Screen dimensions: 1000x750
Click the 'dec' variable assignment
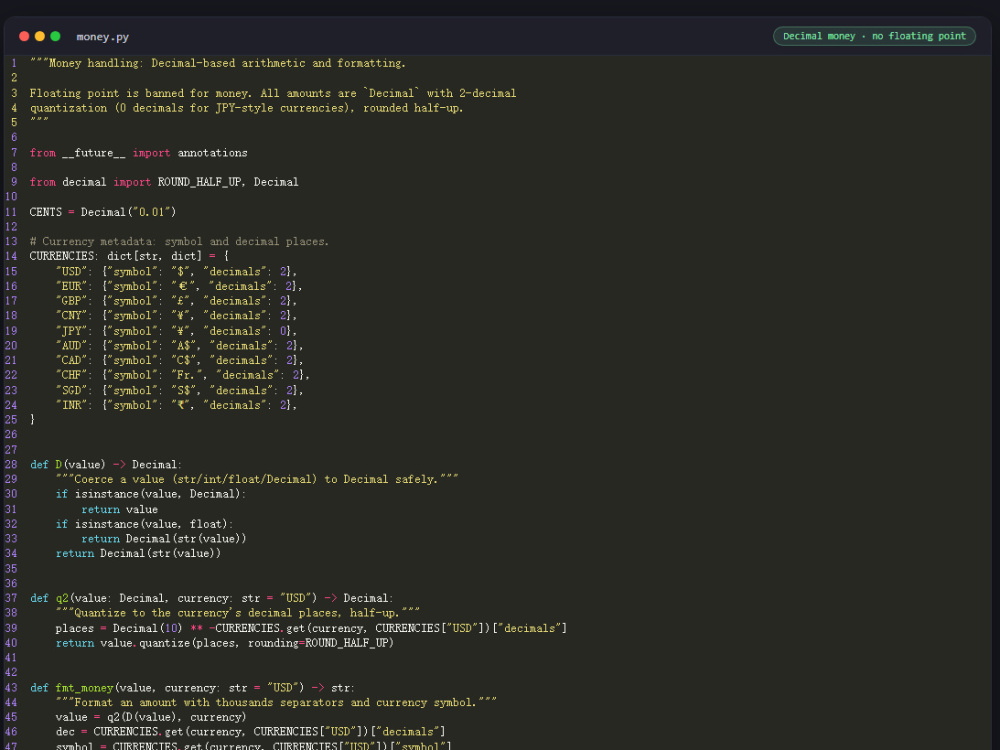[x=65, y=732]
